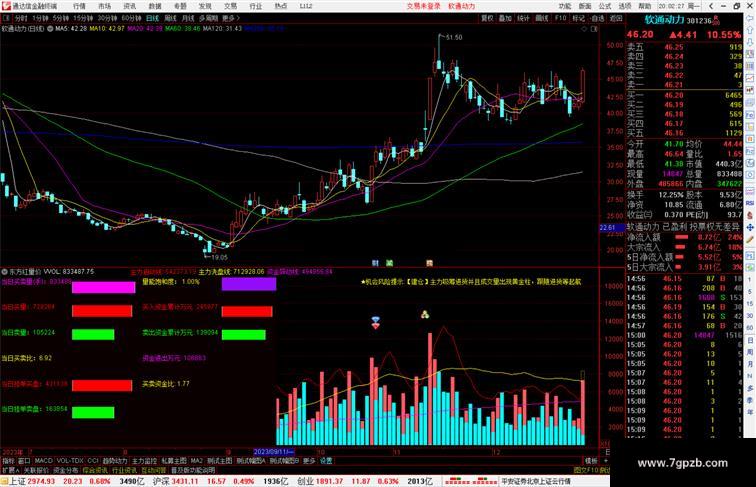Switch sidebar period to 季
Screen dimensions: 756x487
(x=750, y=400)
